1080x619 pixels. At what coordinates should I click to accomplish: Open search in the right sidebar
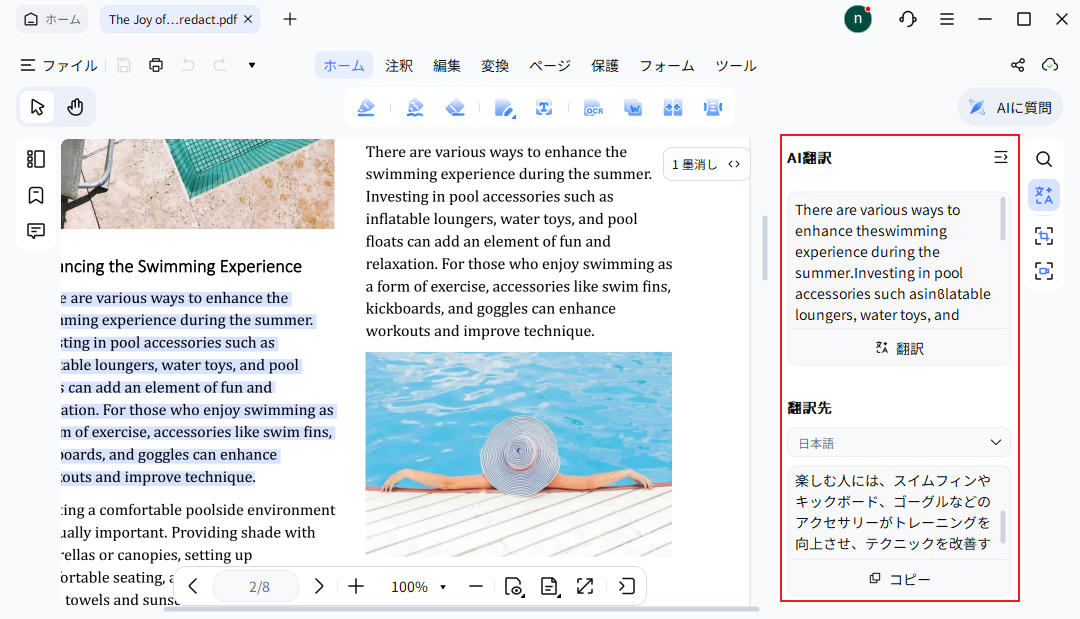[x=1044, y=158]
